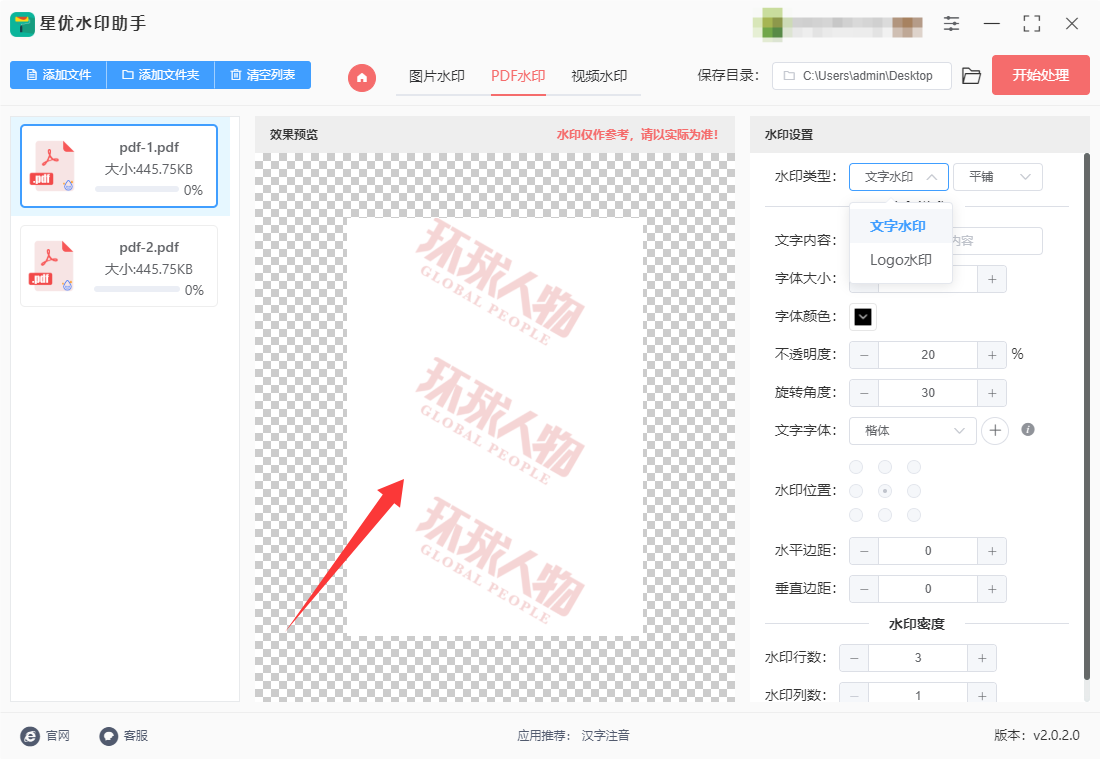1100x760 pixels.
Task: Select middle-left watermark position
Action: tap(856, 491)
